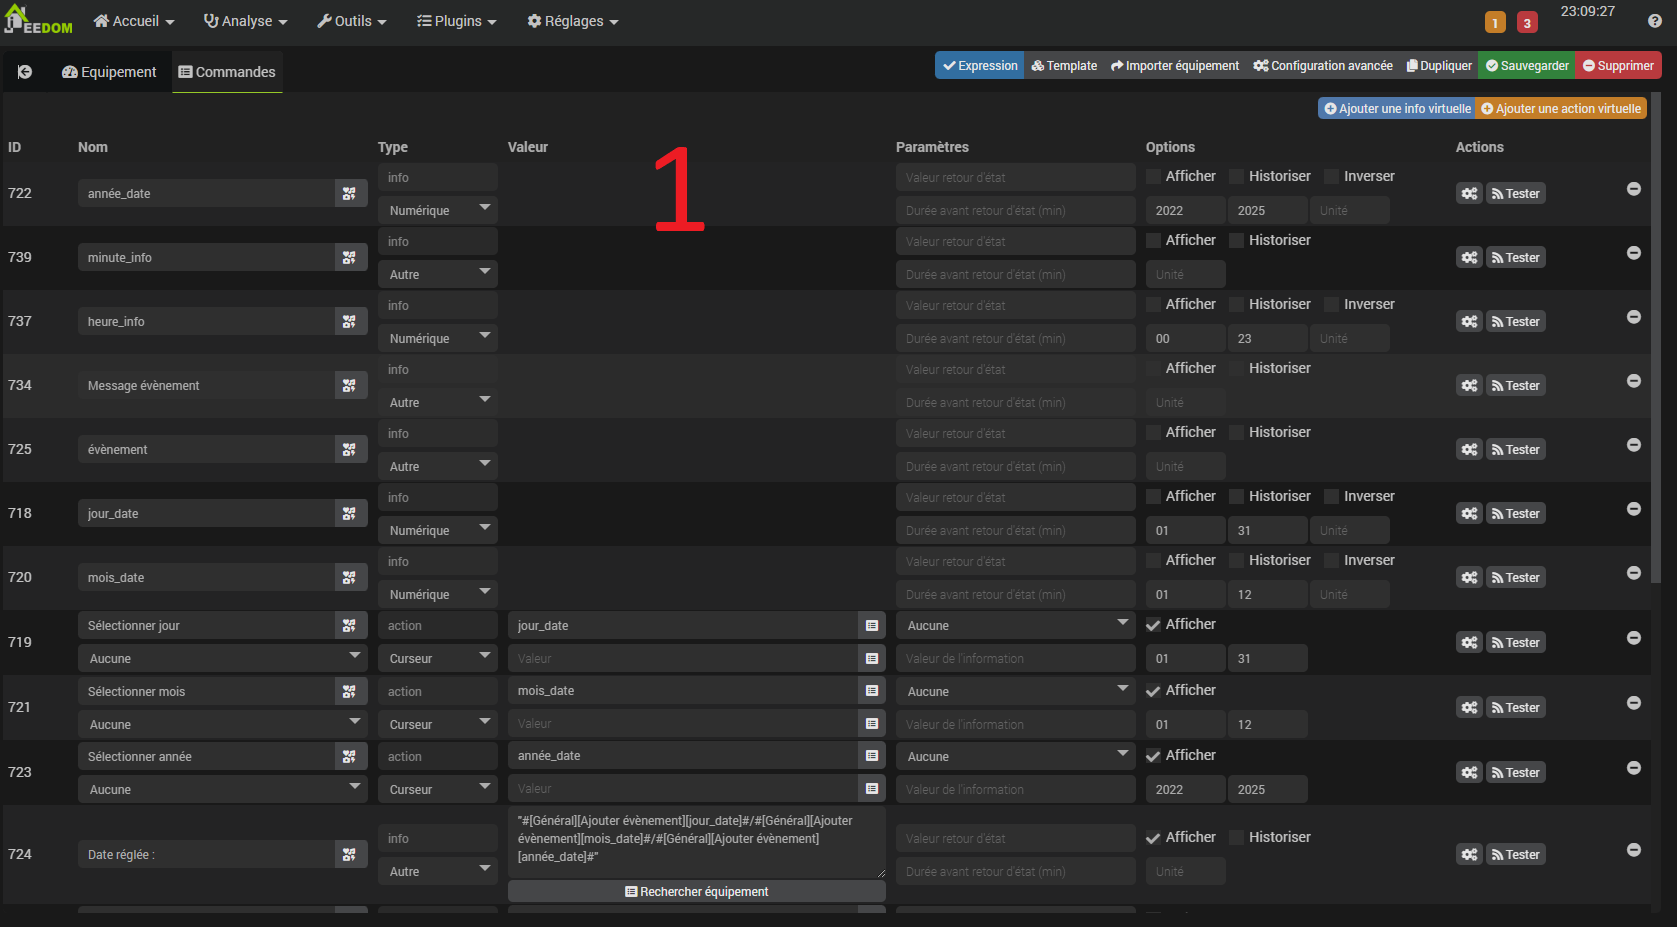Expand Curseur subtype dropdown for Sélectionner mois
1677x927 pixels.
437,725
